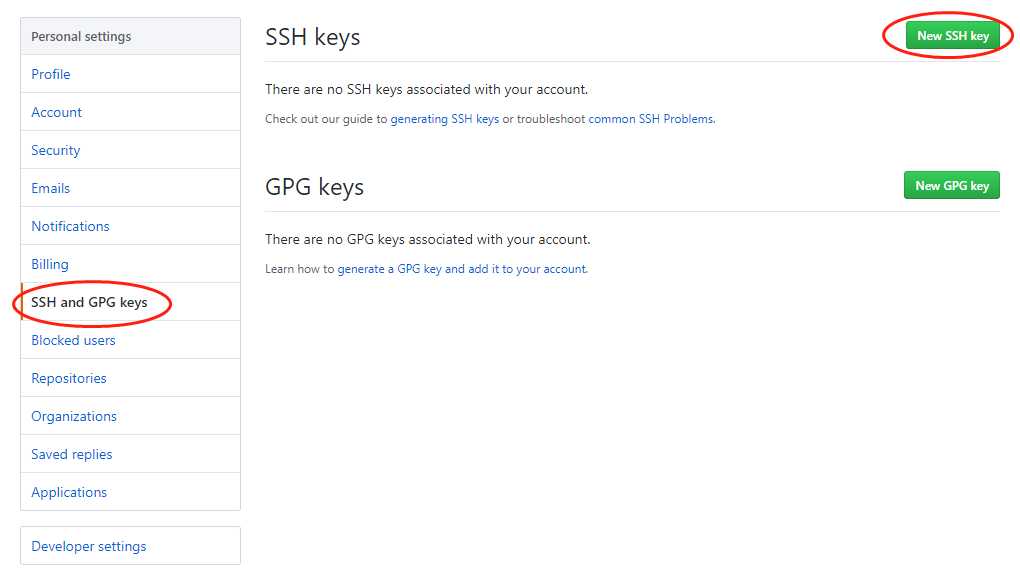1020x588 pixels.
Task: Click the New SSH key button
Action: click(952, 36)
